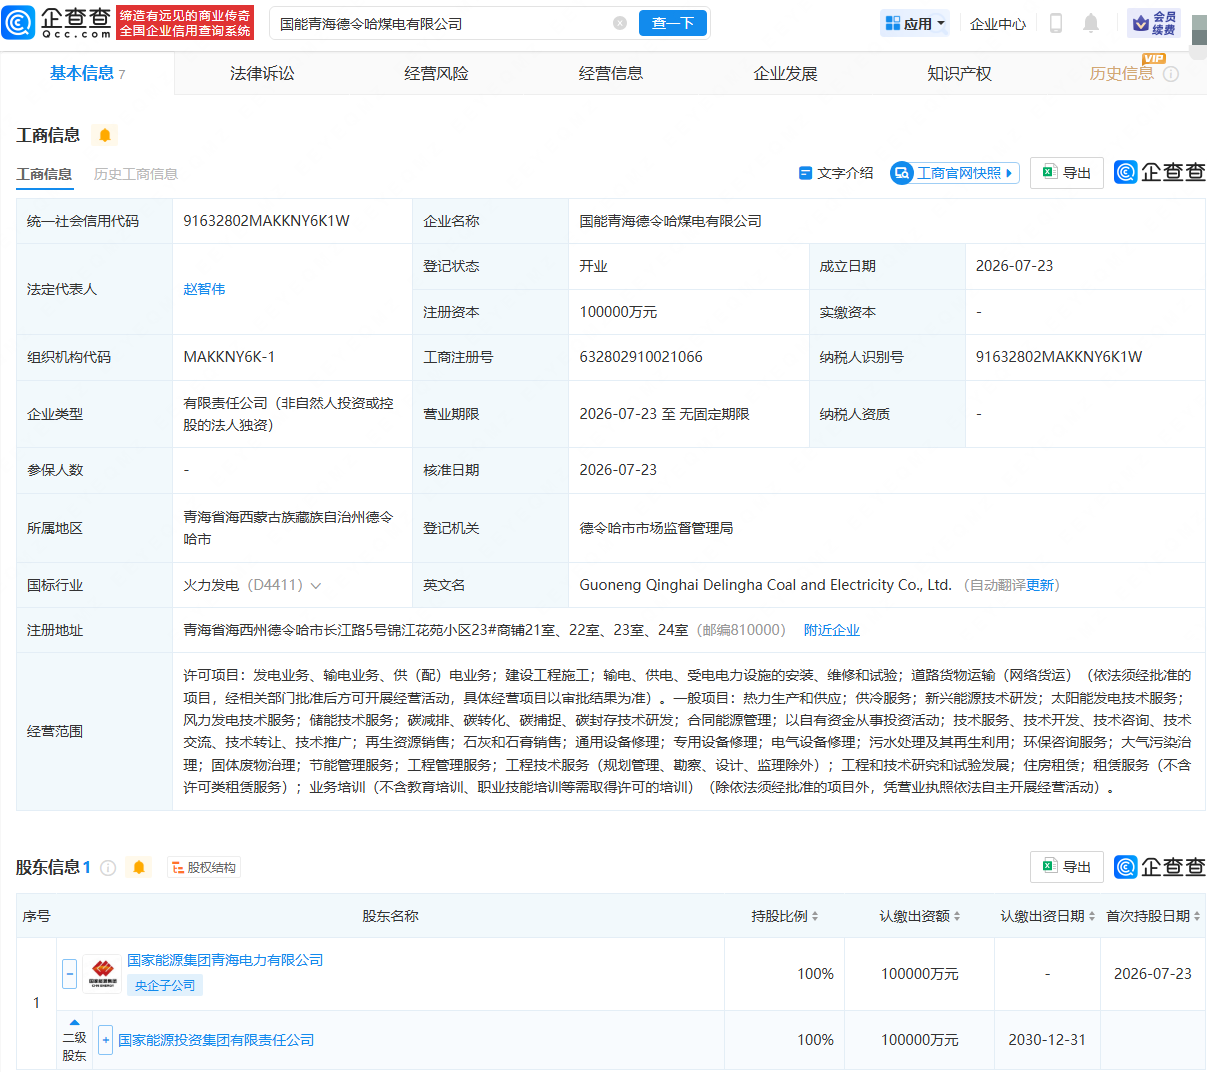The image size is (1207, 1072).
Task: Open the 应用 dropdown menu
Action: 915,23
